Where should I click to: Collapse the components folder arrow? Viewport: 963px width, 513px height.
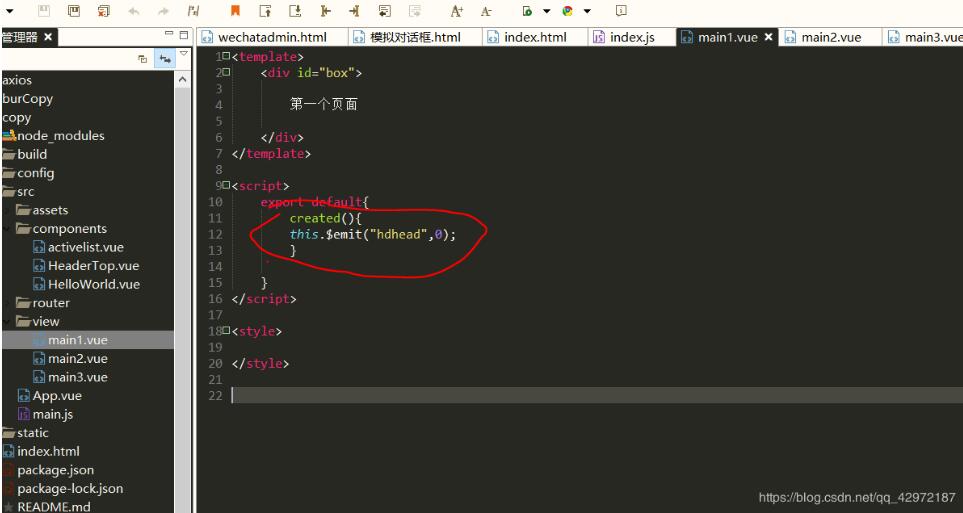(7, 229)
